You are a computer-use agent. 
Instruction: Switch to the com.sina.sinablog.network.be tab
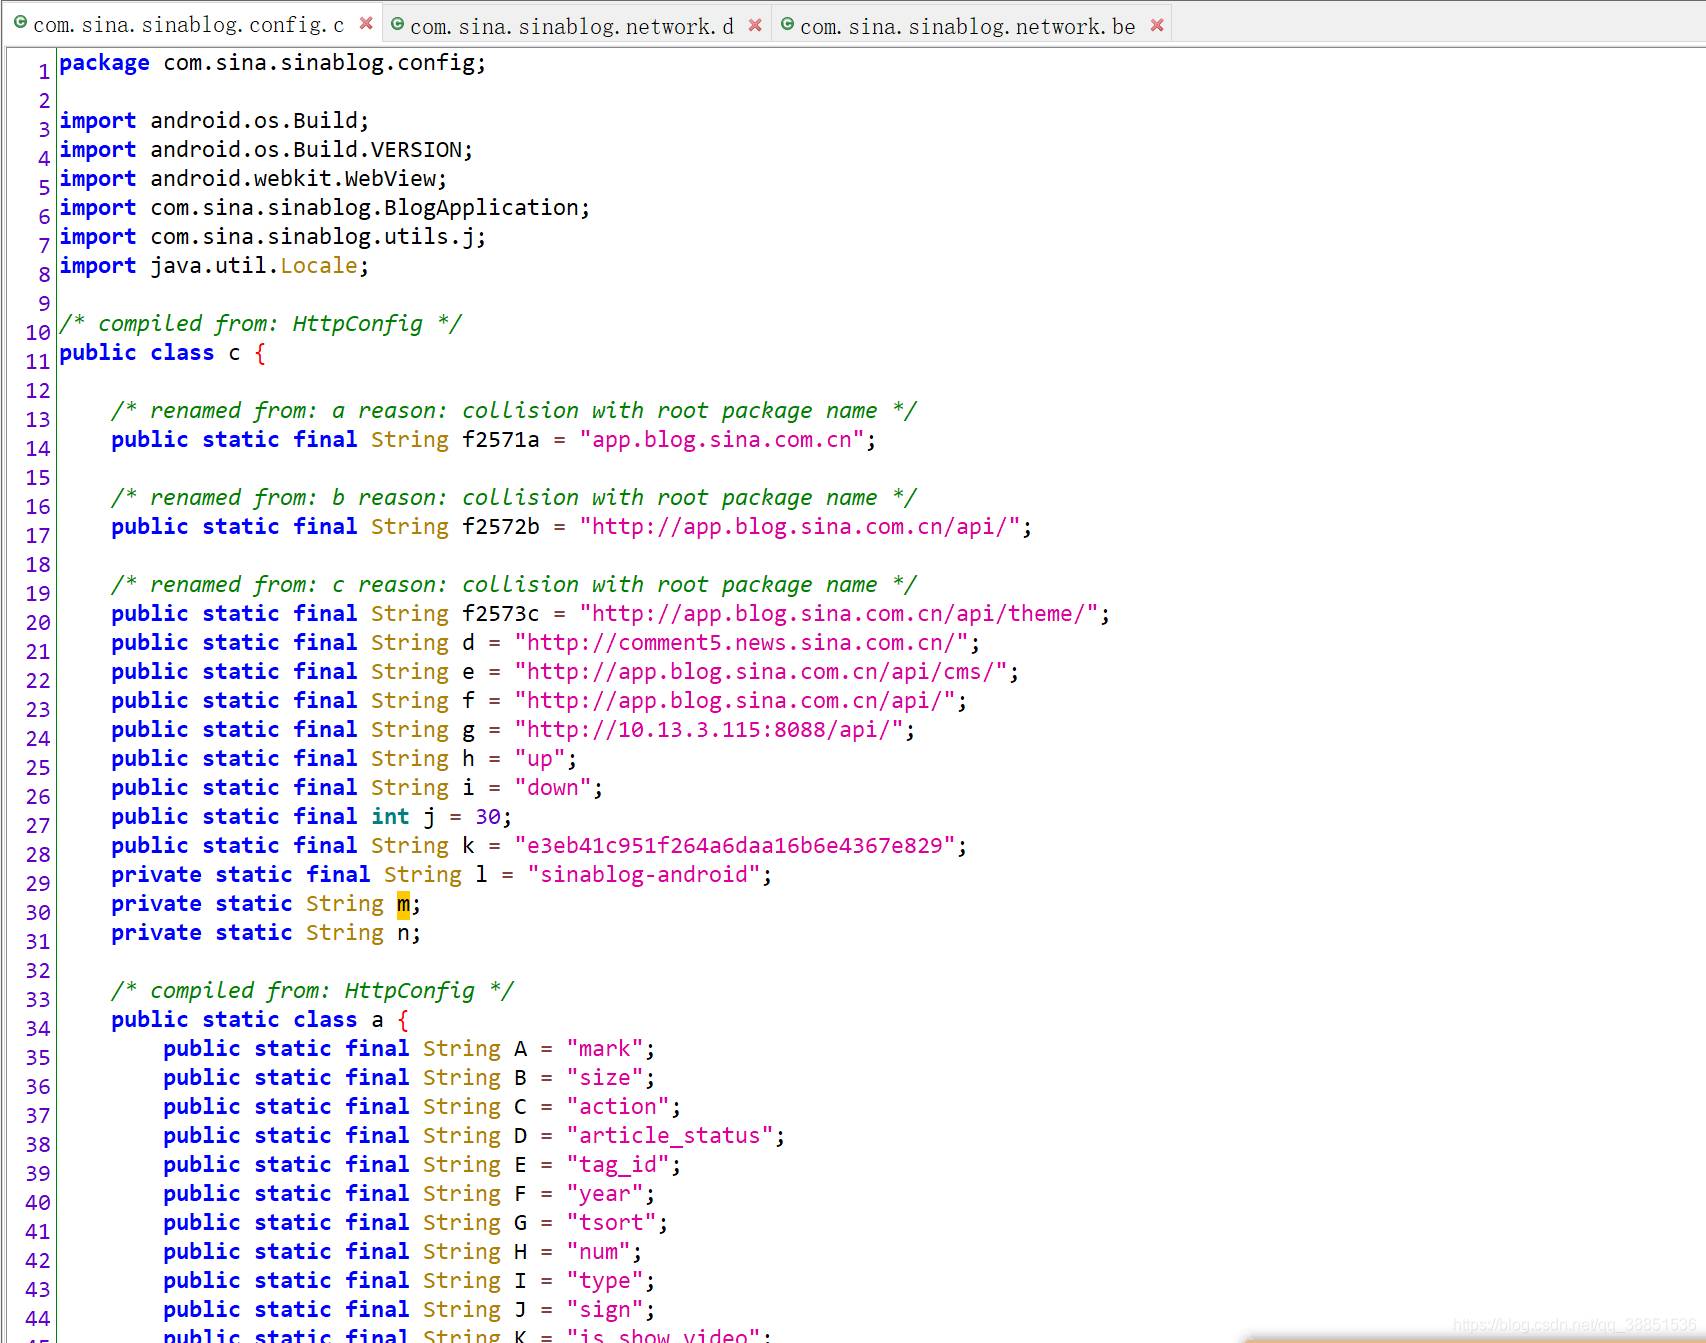(x=967, y=26)
